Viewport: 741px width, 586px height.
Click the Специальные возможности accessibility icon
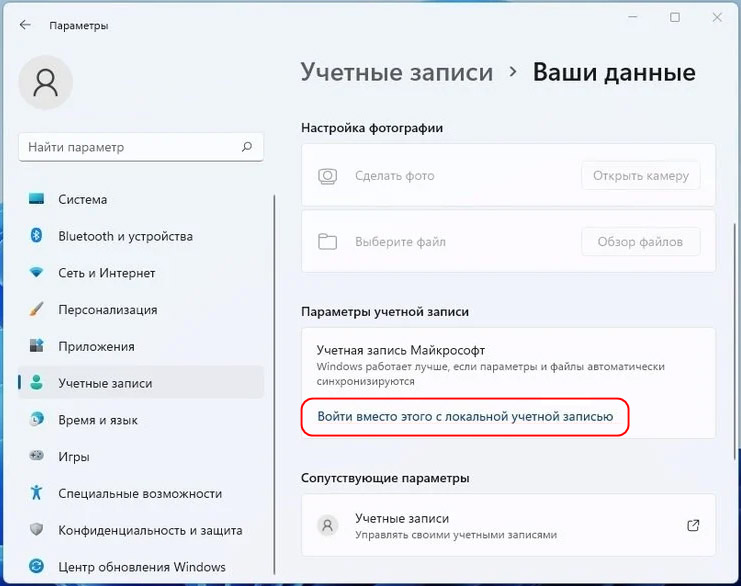click(36, 493)
